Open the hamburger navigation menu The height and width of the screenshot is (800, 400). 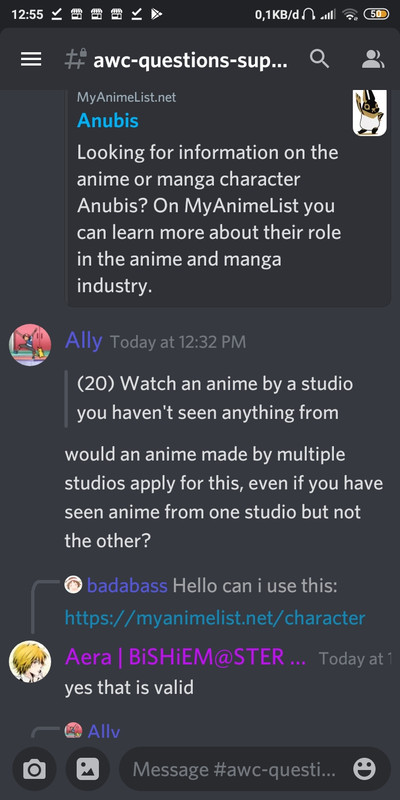31,60
